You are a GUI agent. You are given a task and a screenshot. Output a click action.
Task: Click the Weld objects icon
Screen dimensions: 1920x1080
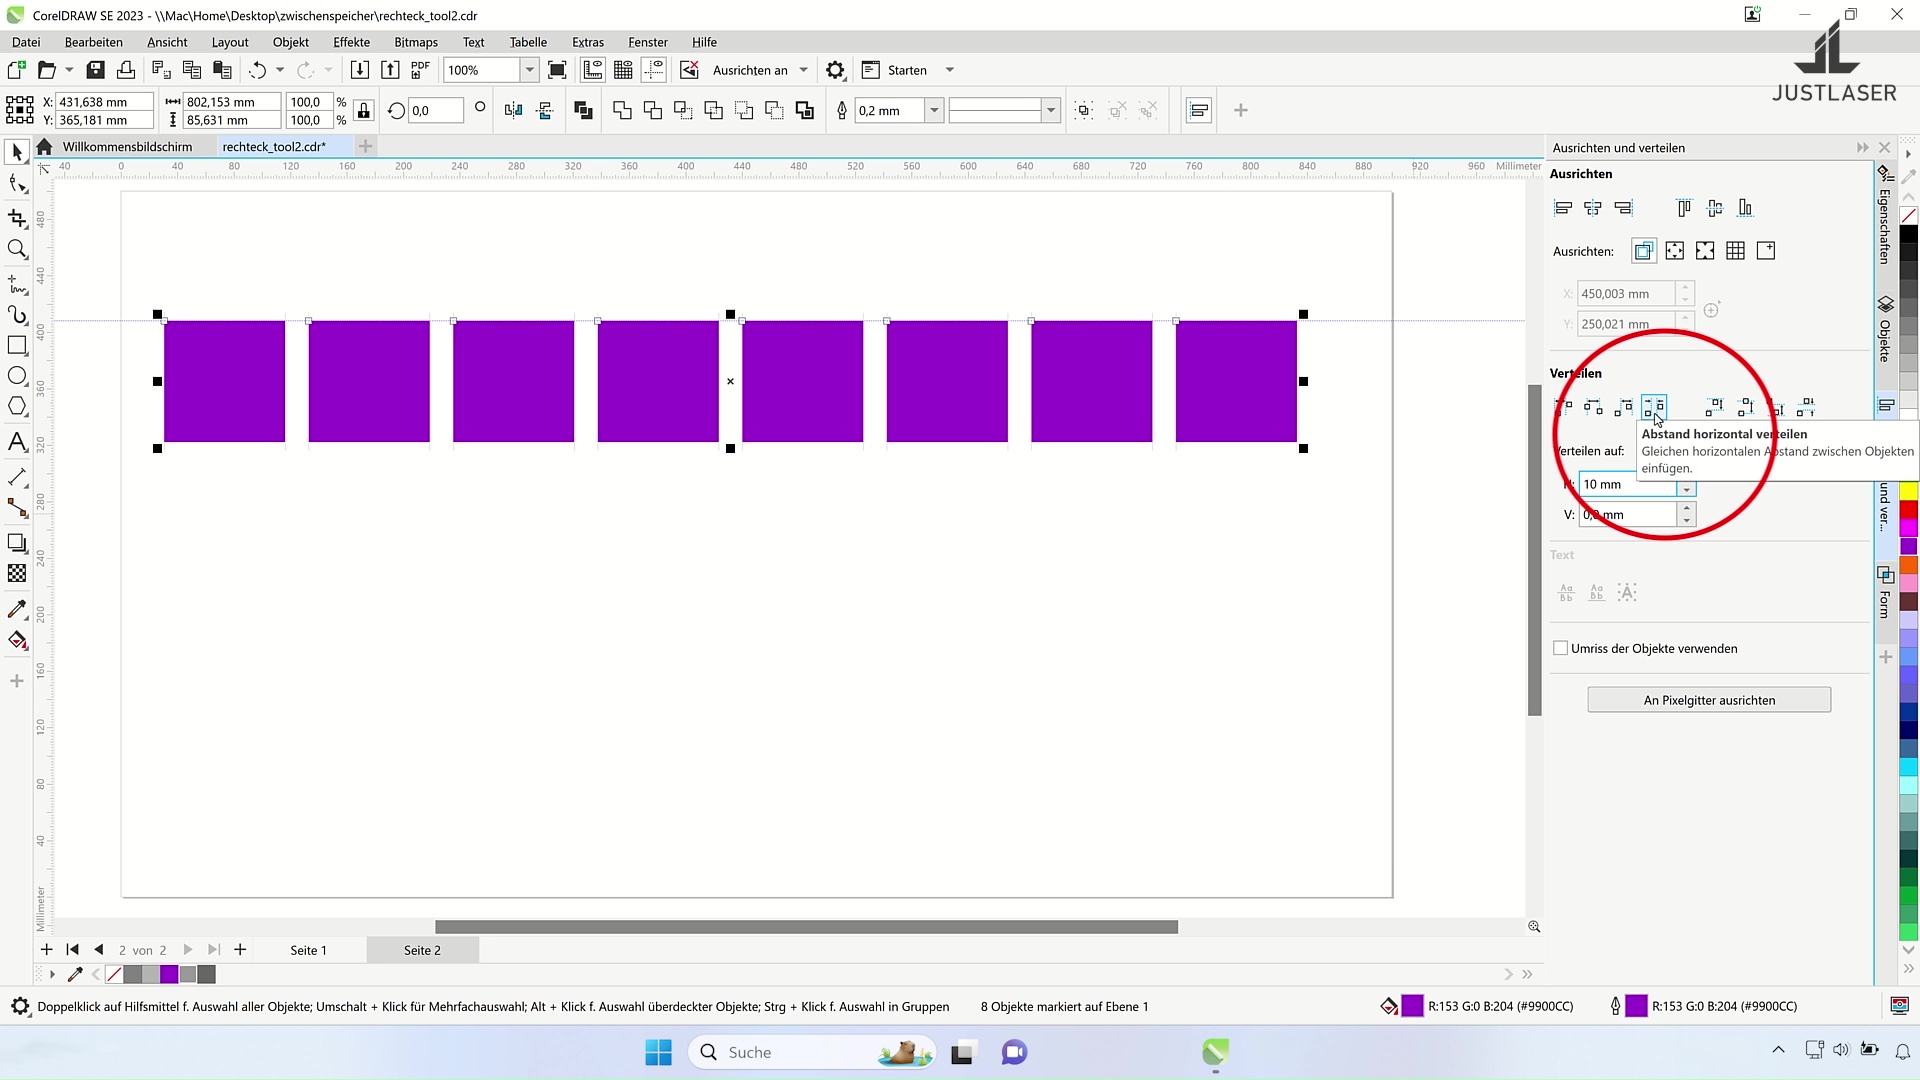622,110
